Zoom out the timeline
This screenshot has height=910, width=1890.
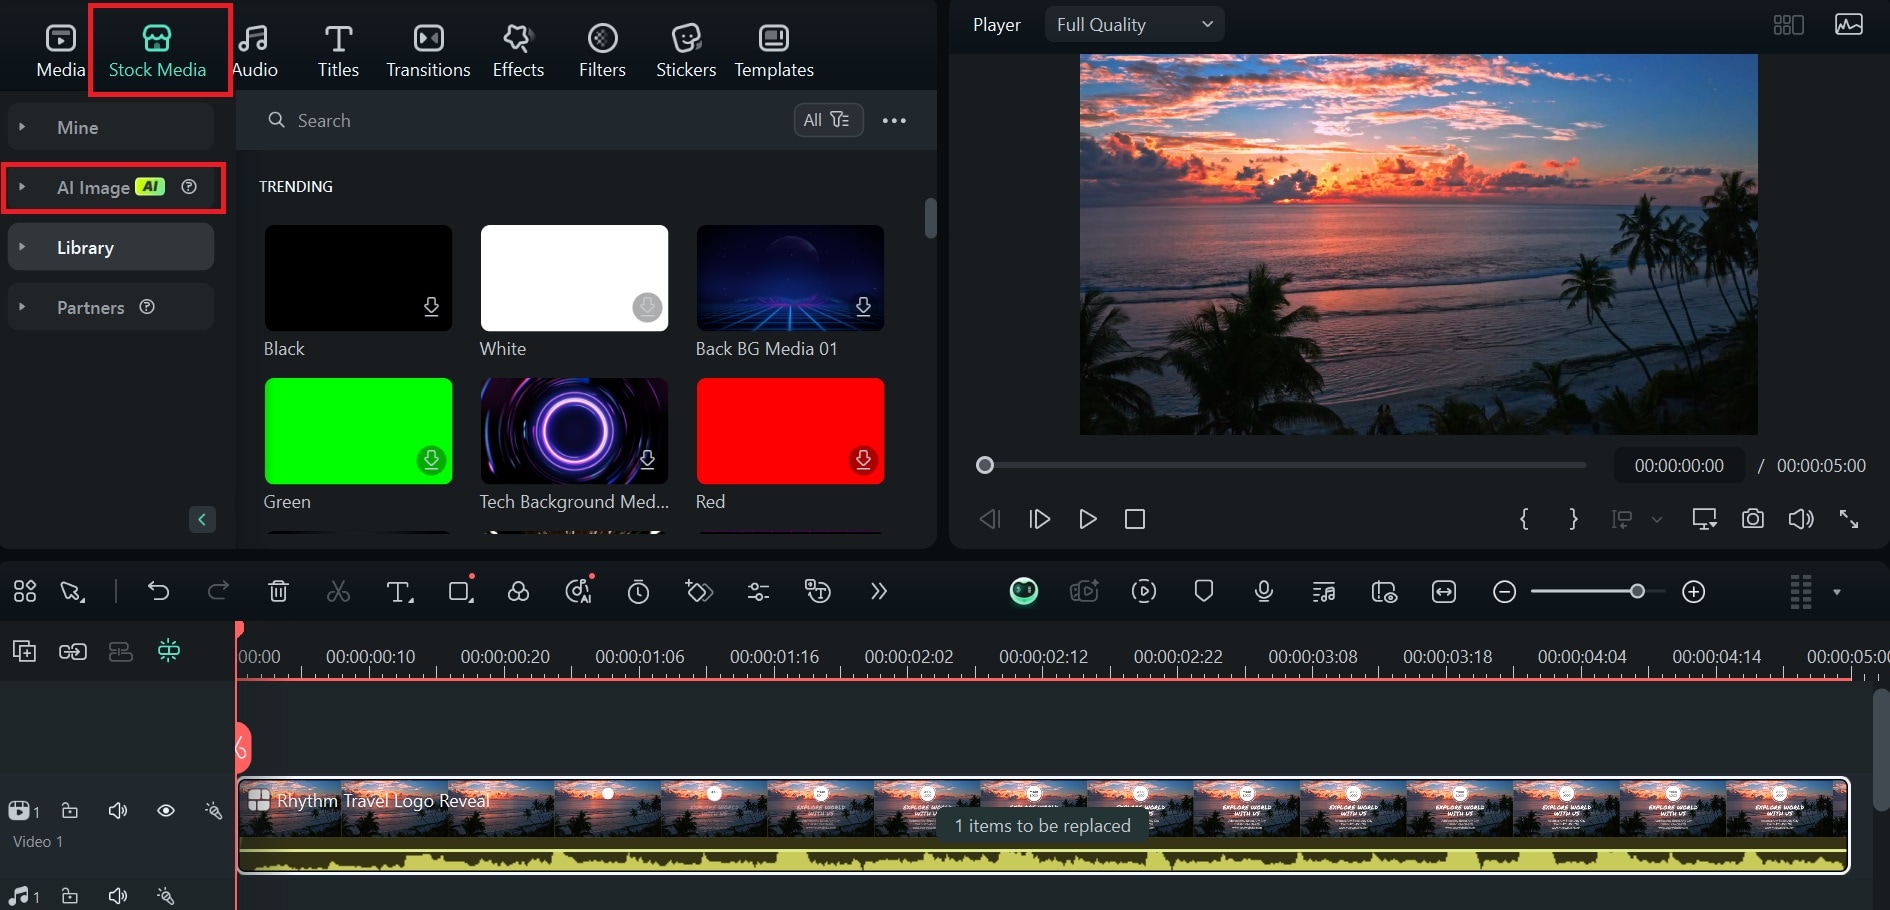(1504, 592)
